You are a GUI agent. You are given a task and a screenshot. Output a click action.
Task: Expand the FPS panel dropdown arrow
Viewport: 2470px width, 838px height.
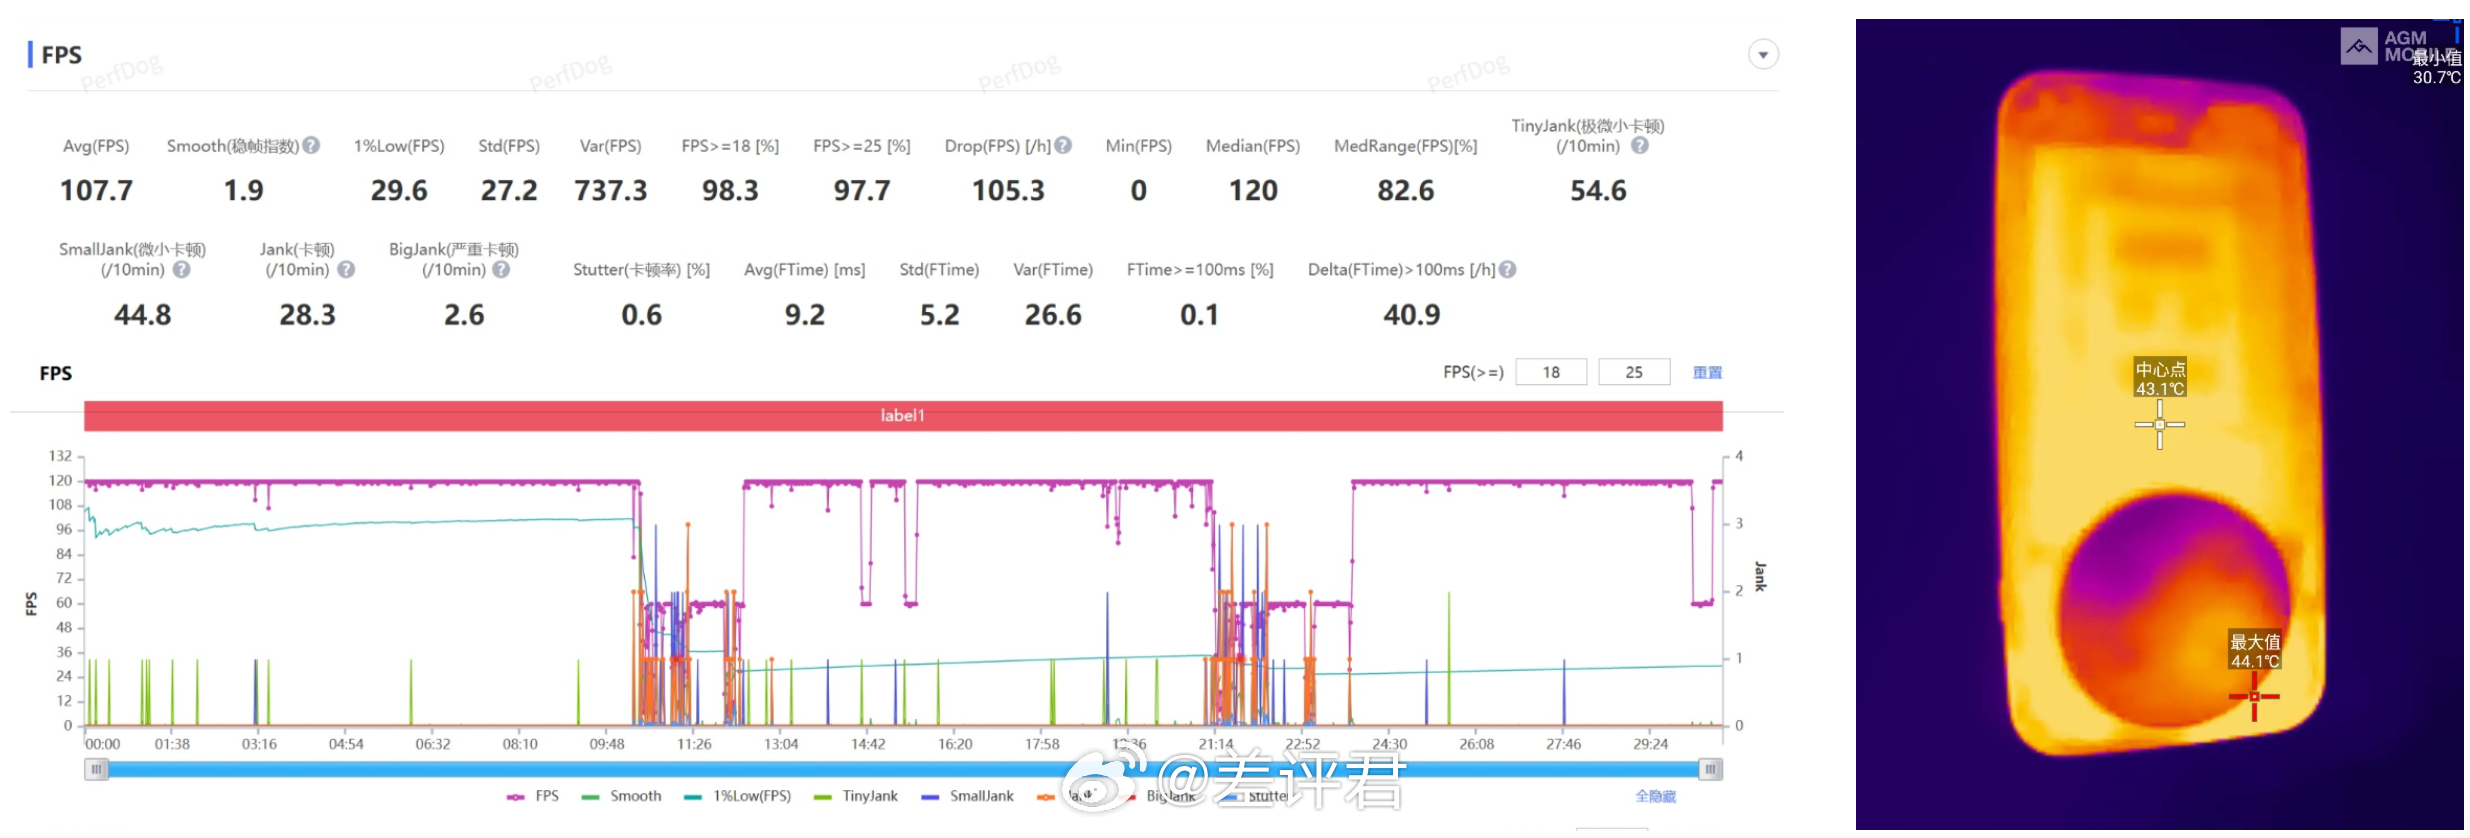(x=1764, y=55)
